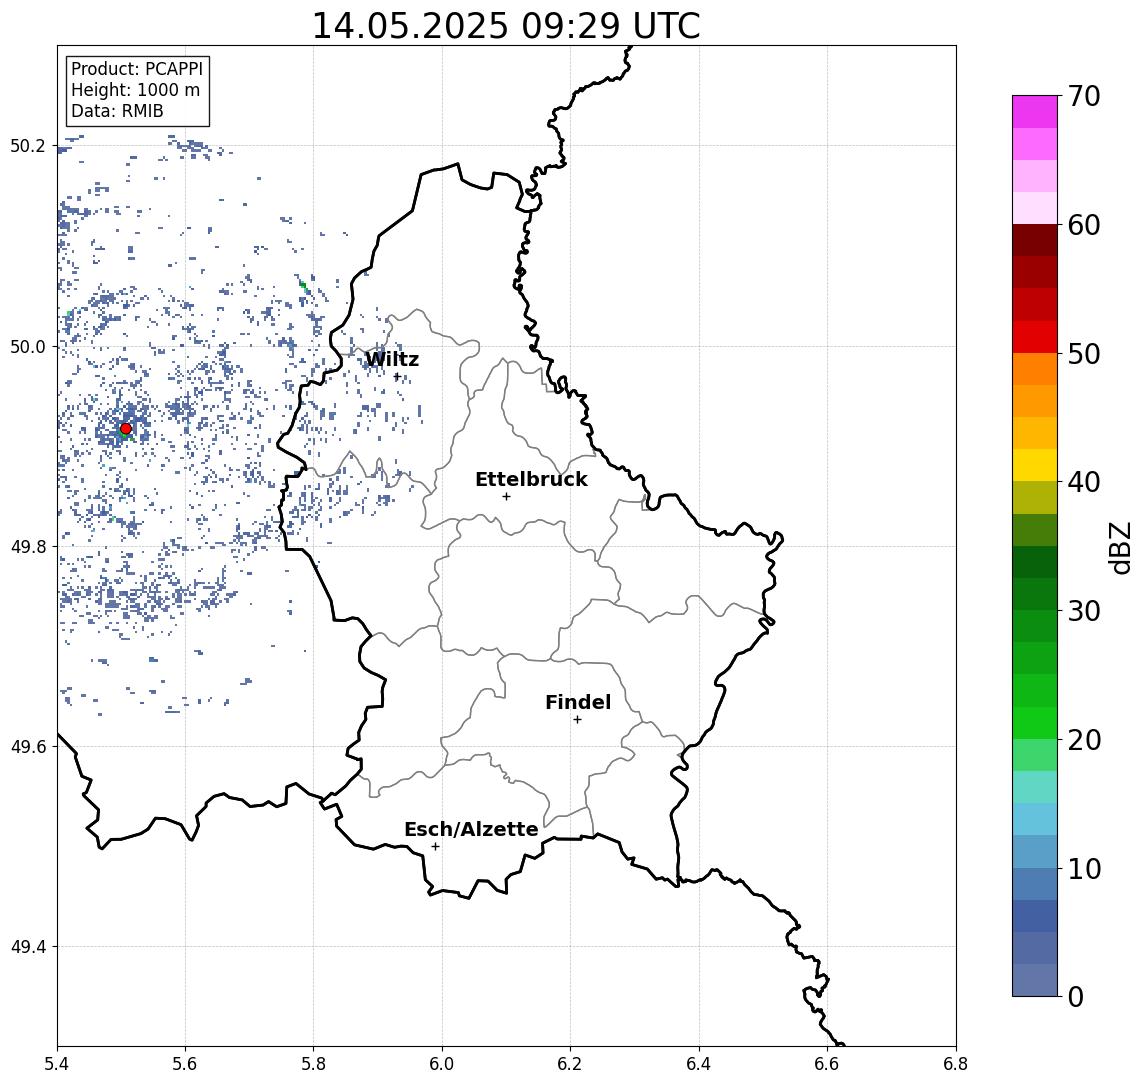Image resolution: width=1145 pixels, height=1084 pixels.
Task: Click the Ettelbruck station cross marker
Action: coord(506,497)
